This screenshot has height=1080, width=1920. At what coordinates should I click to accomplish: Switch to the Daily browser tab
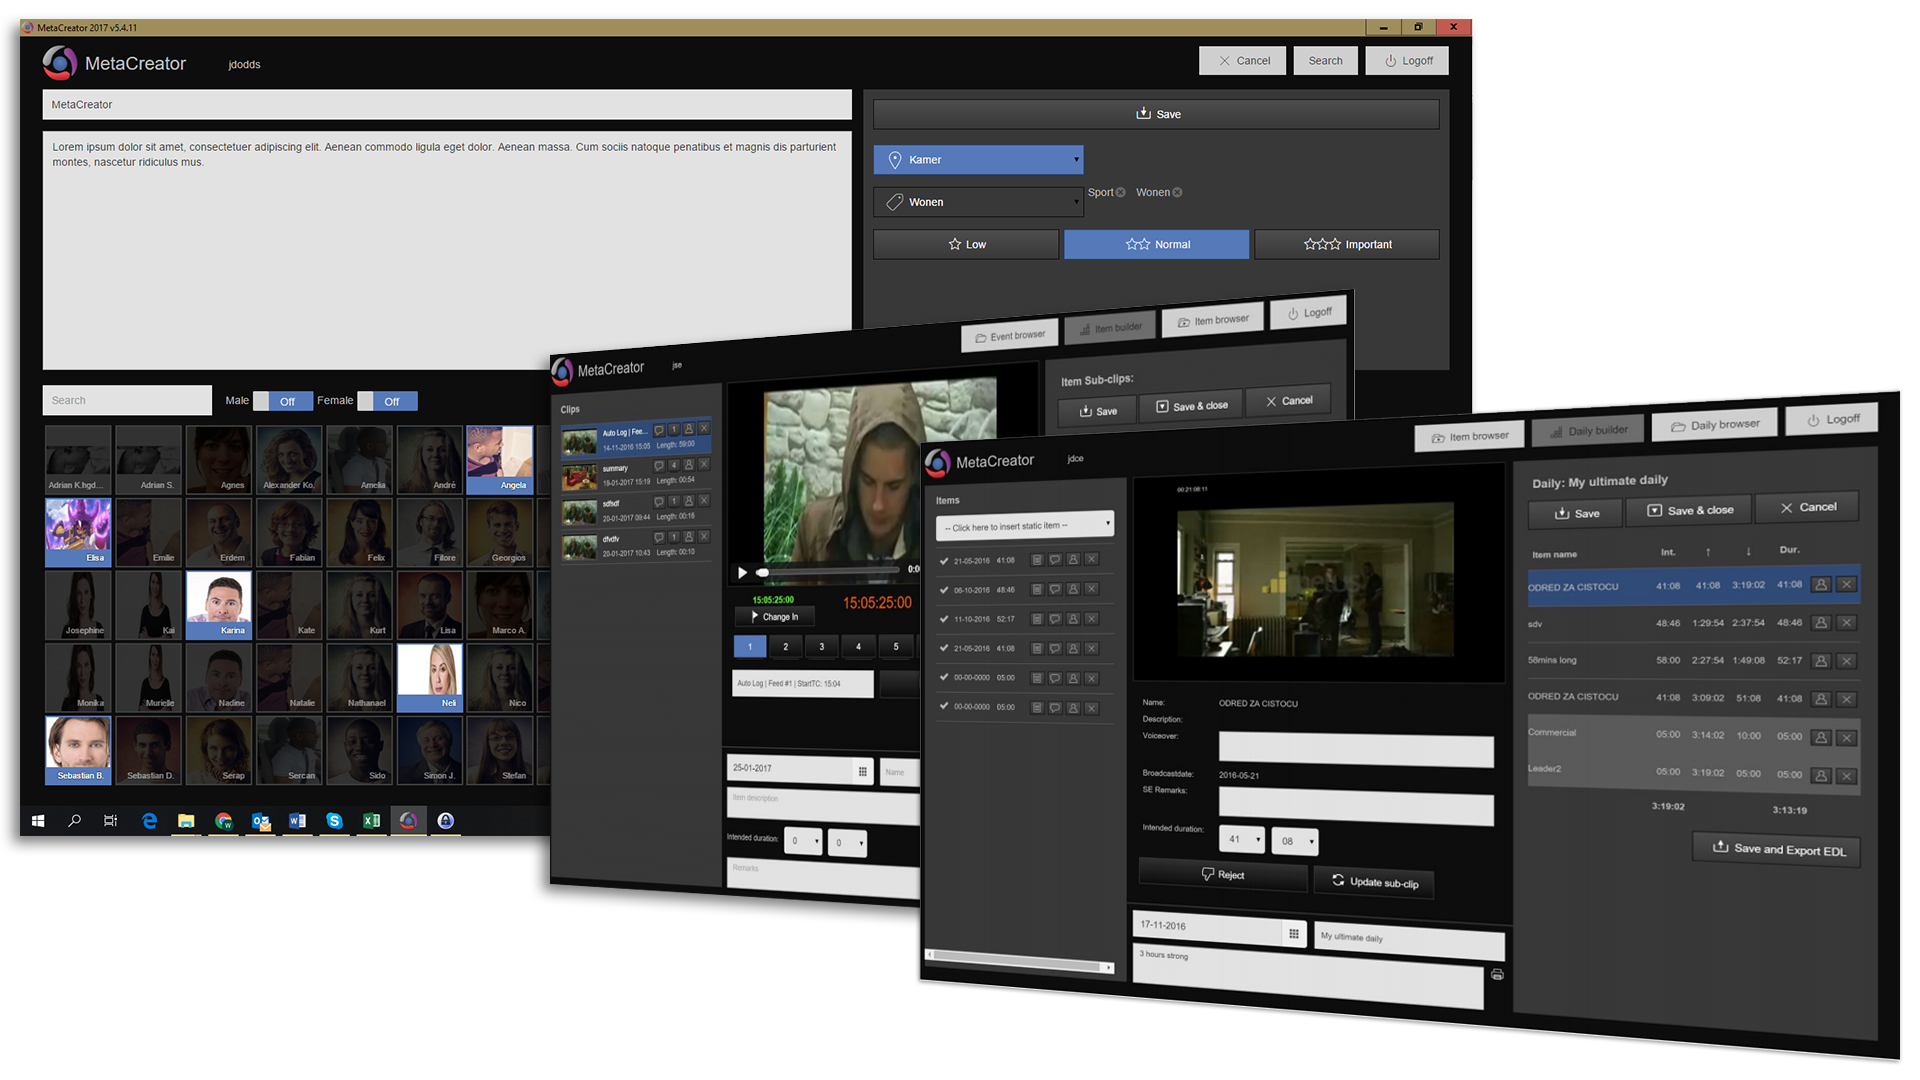[1716, 425]
